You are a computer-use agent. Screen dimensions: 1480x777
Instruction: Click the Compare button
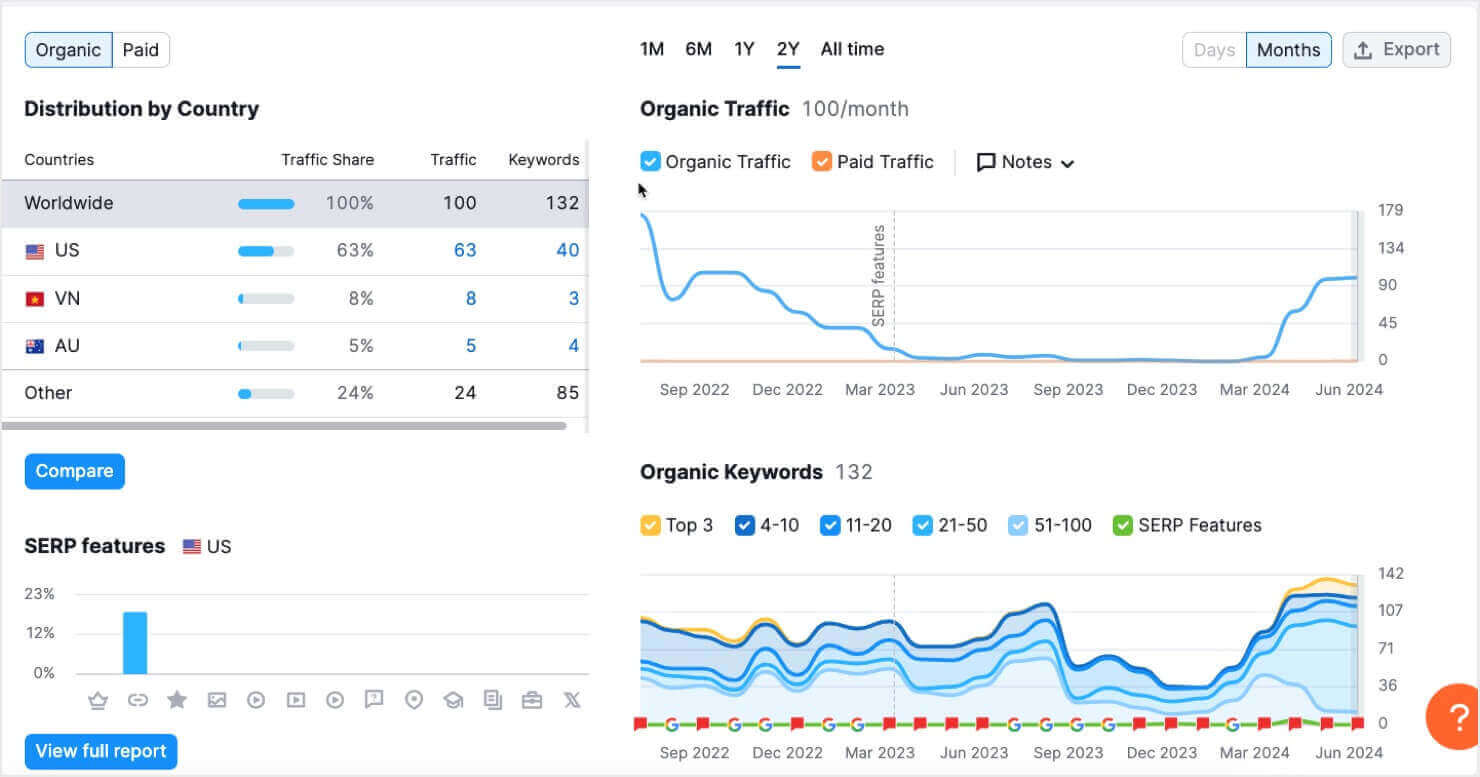74,471
